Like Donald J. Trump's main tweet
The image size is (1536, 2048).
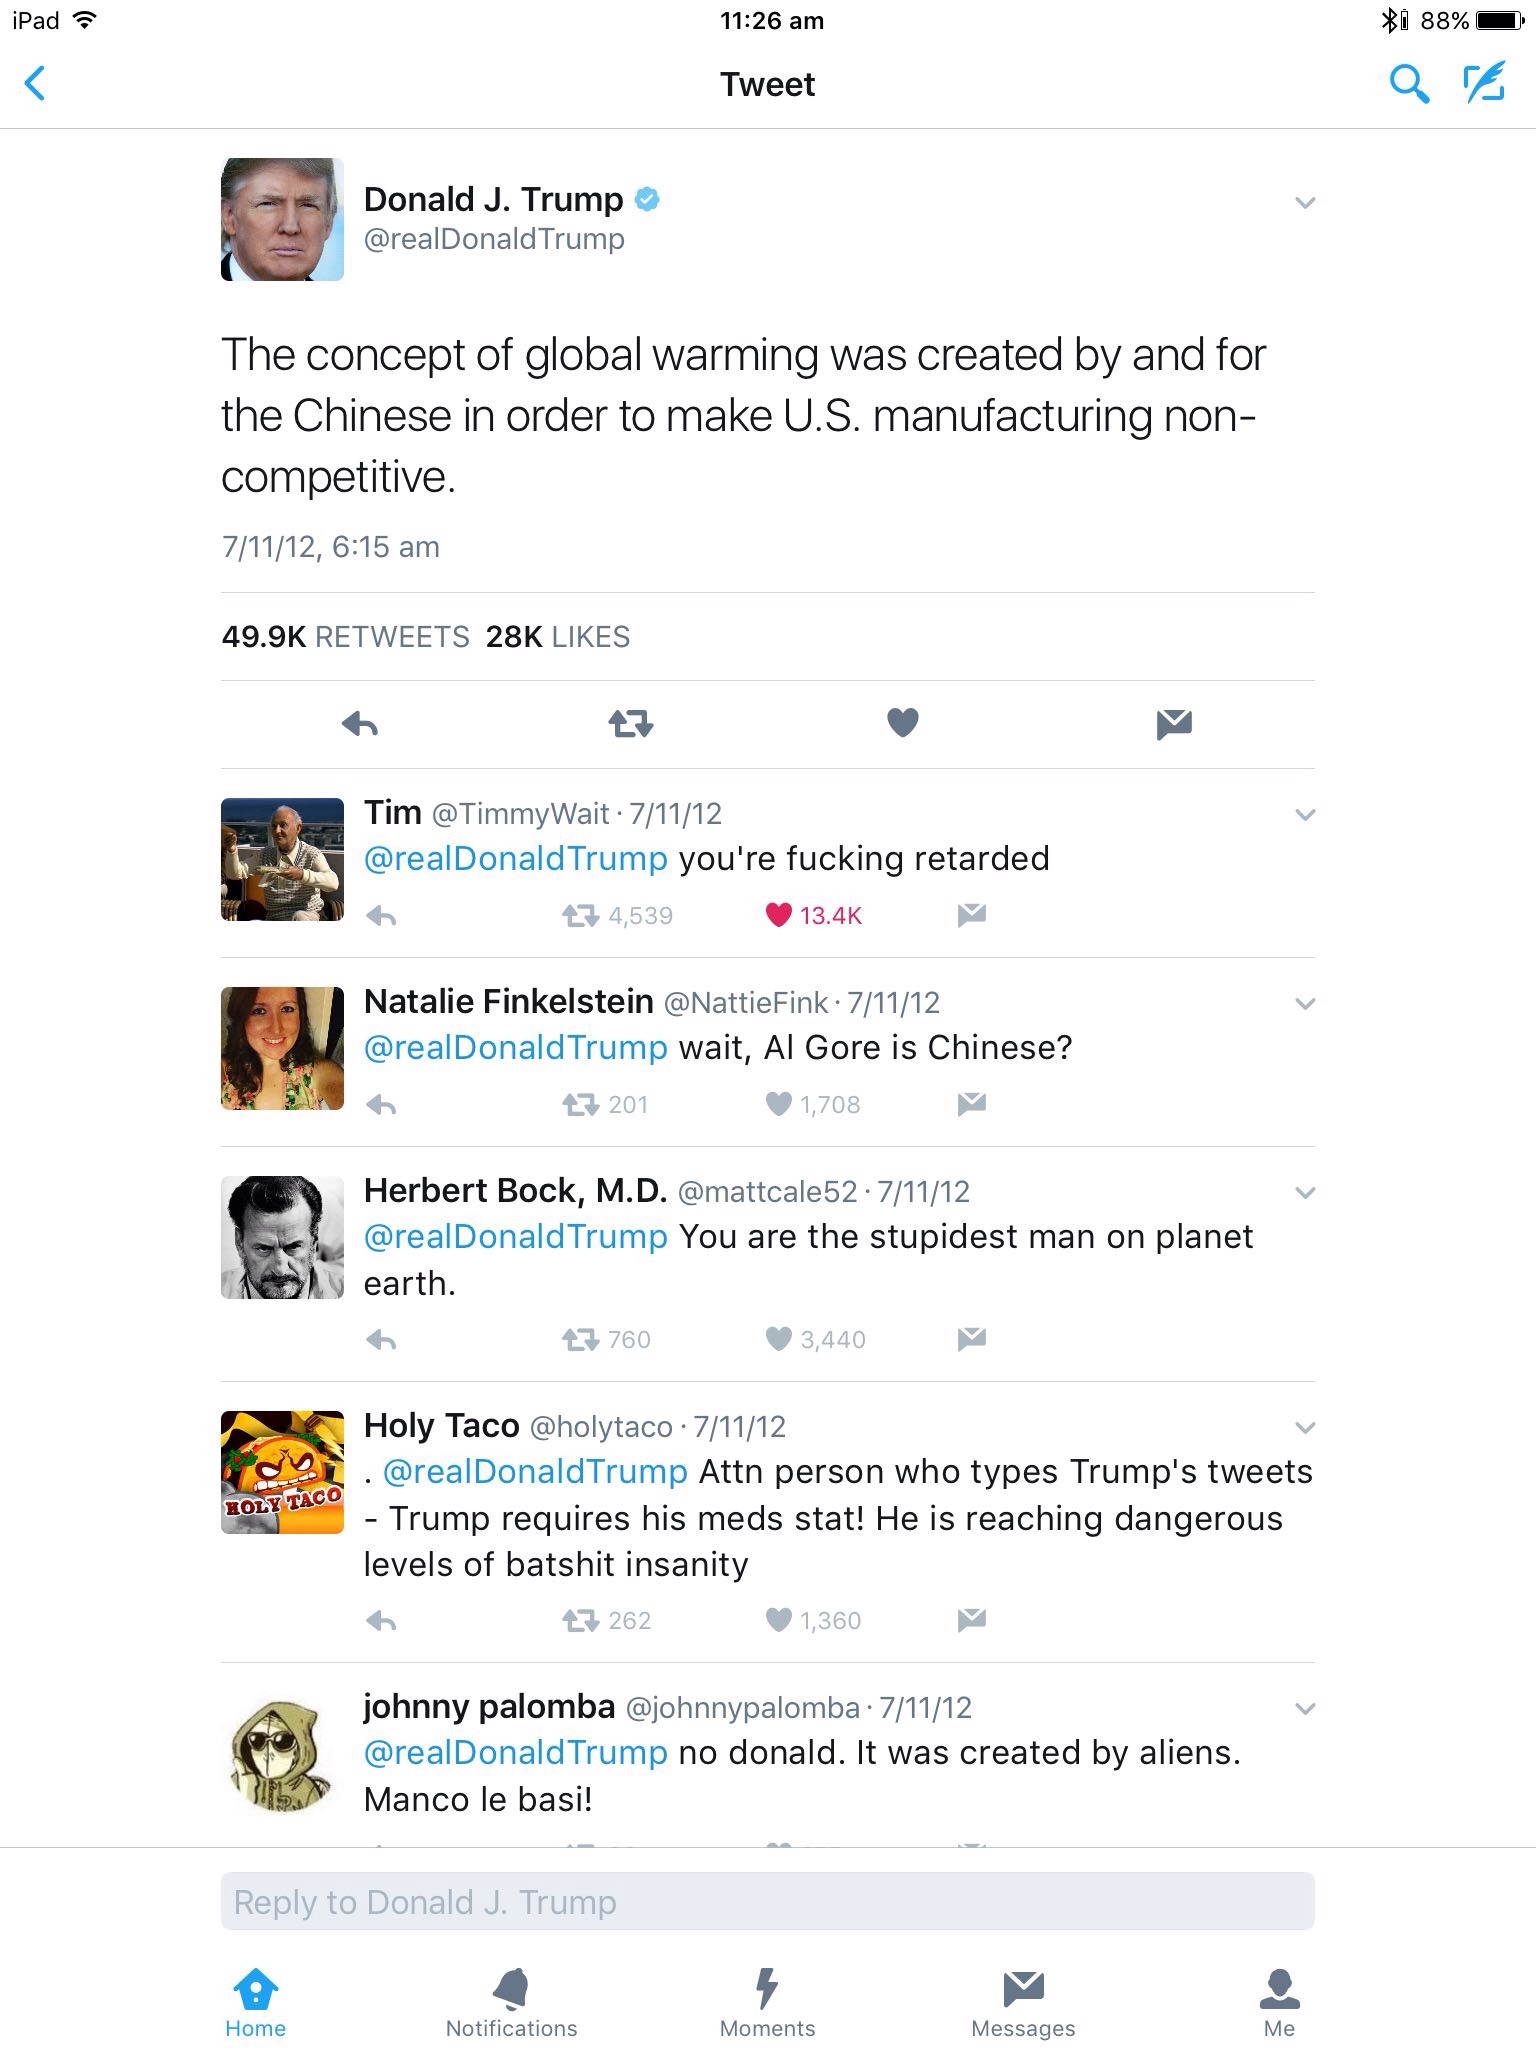tap(902, 722)
